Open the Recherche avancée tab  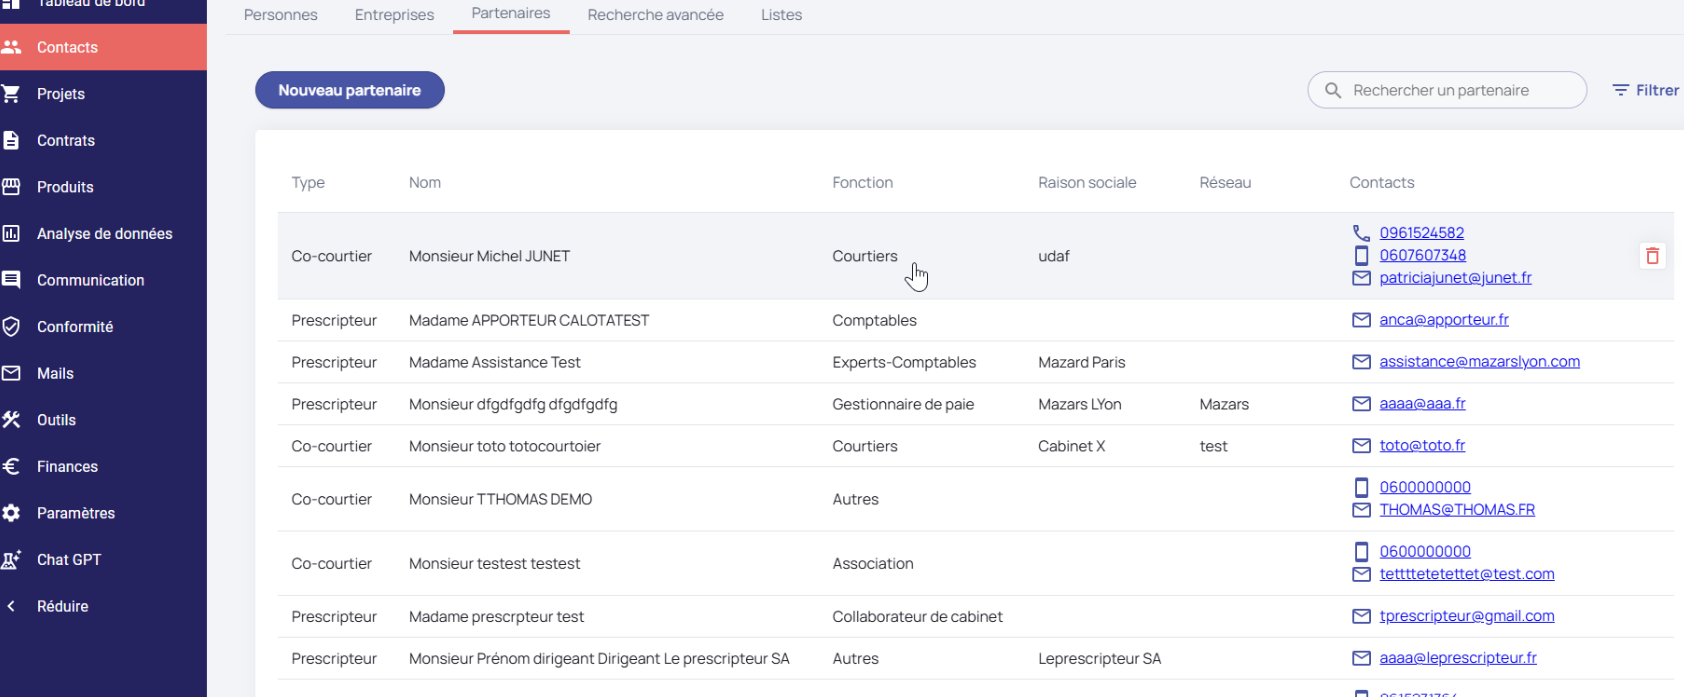click(x=655, y=15)
